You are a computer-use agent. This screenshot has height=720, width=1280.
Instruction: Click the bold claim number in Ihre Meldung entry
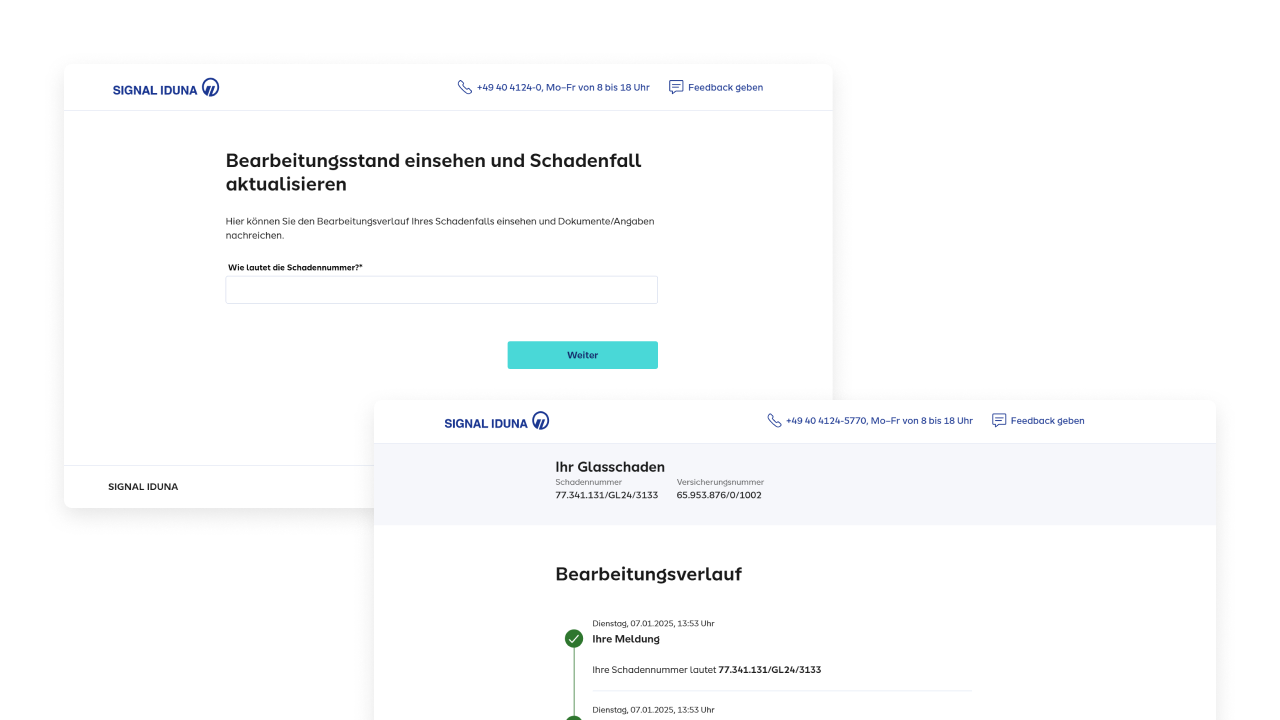coord(769,670)
